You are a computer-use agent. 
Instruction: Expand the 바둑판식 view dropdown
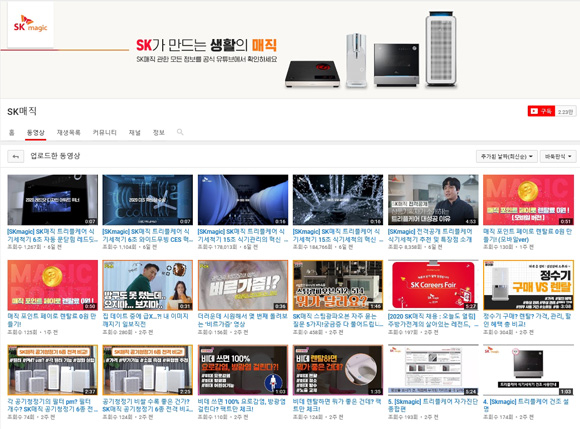(x=558, y=156)
